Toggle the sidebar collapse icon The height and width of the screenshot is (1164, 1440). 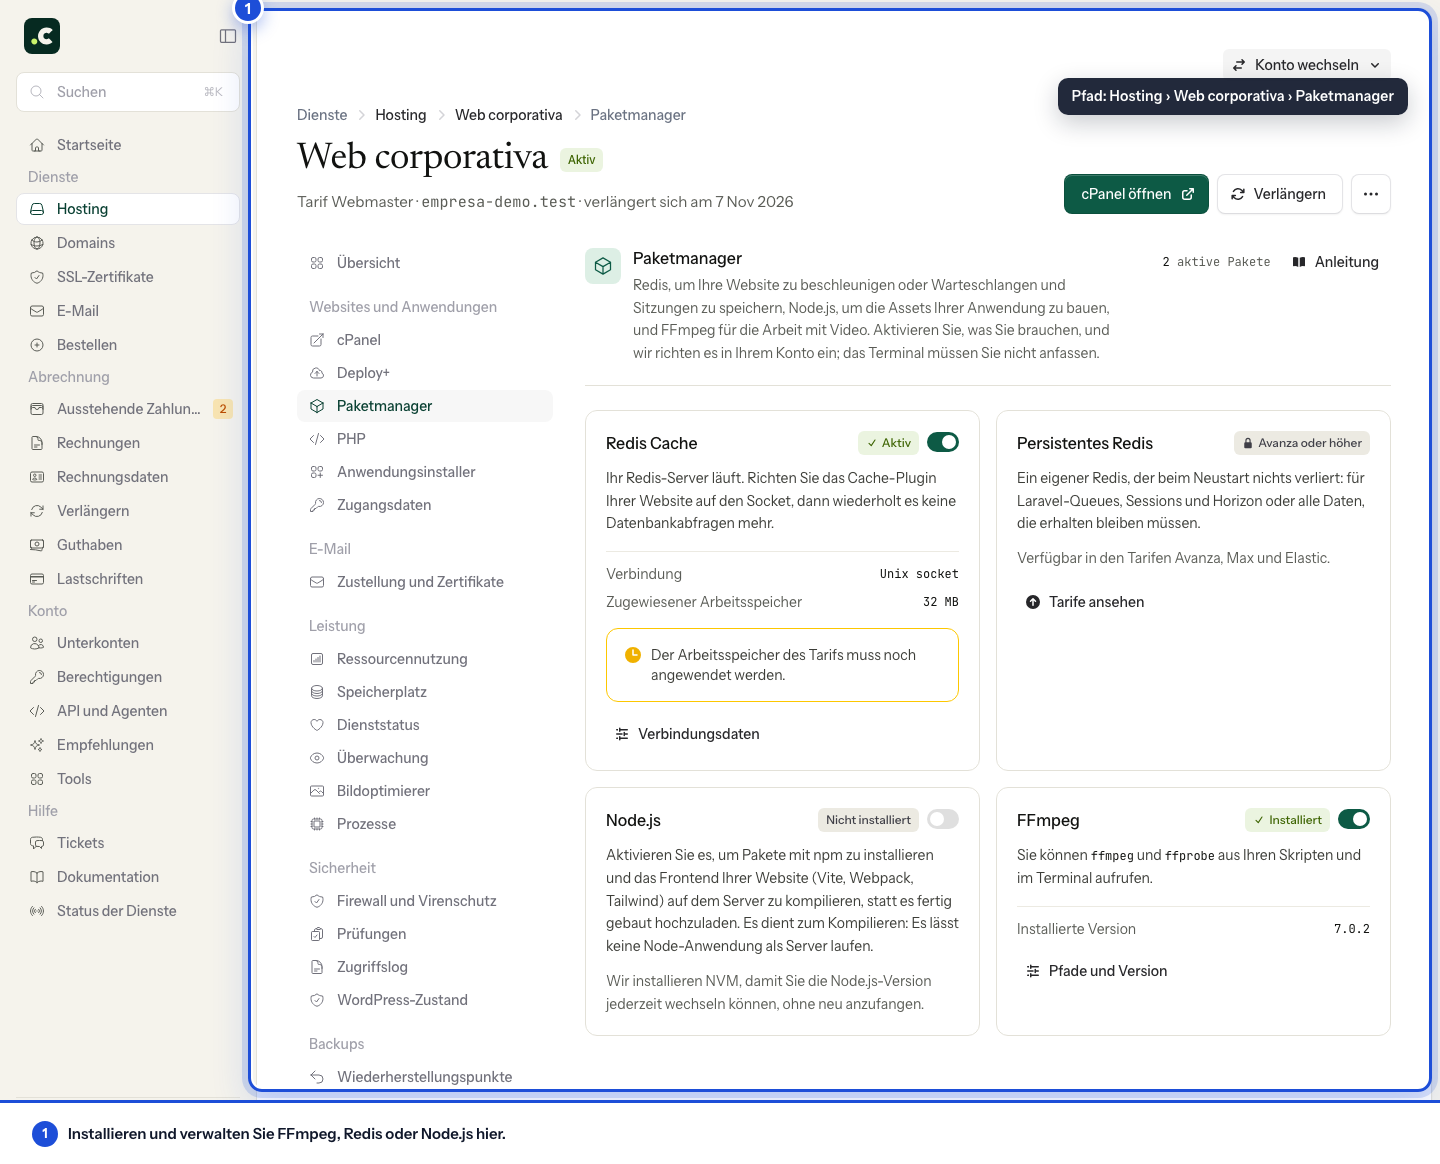(228, 36)
